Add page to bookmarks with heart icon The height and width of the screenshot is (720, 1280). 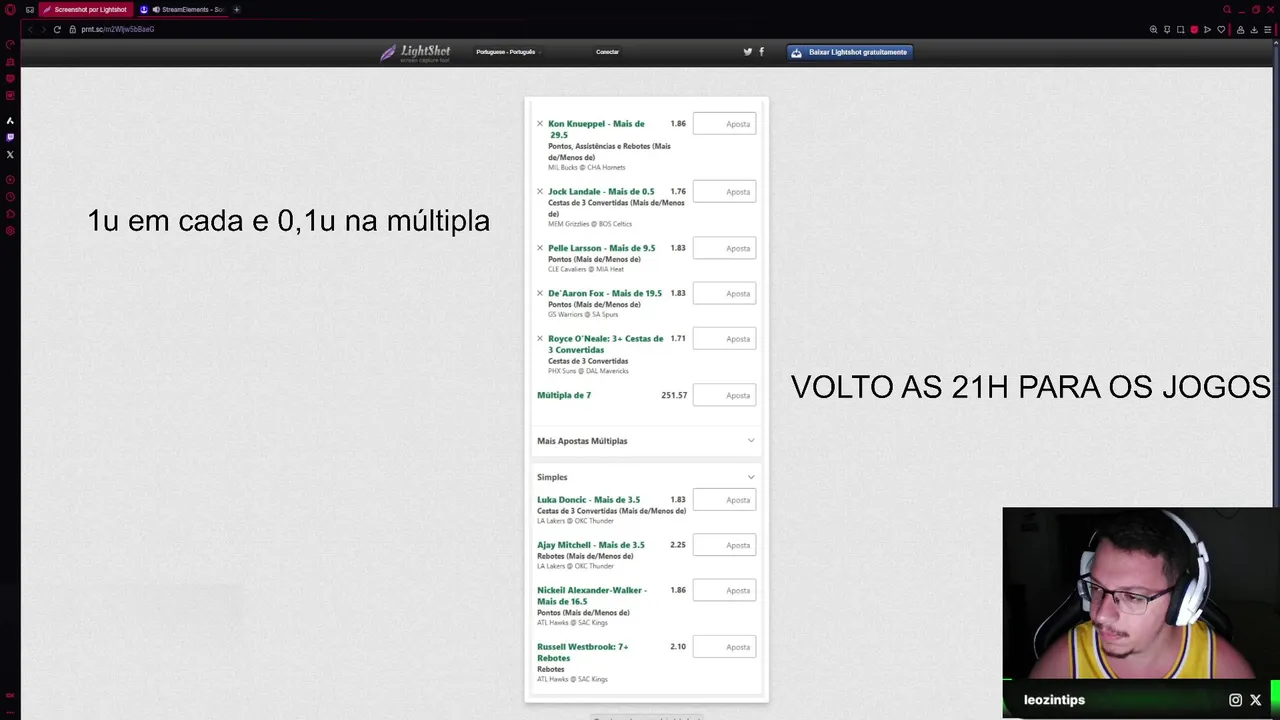pyautogui.click(x=1221, y=29)
